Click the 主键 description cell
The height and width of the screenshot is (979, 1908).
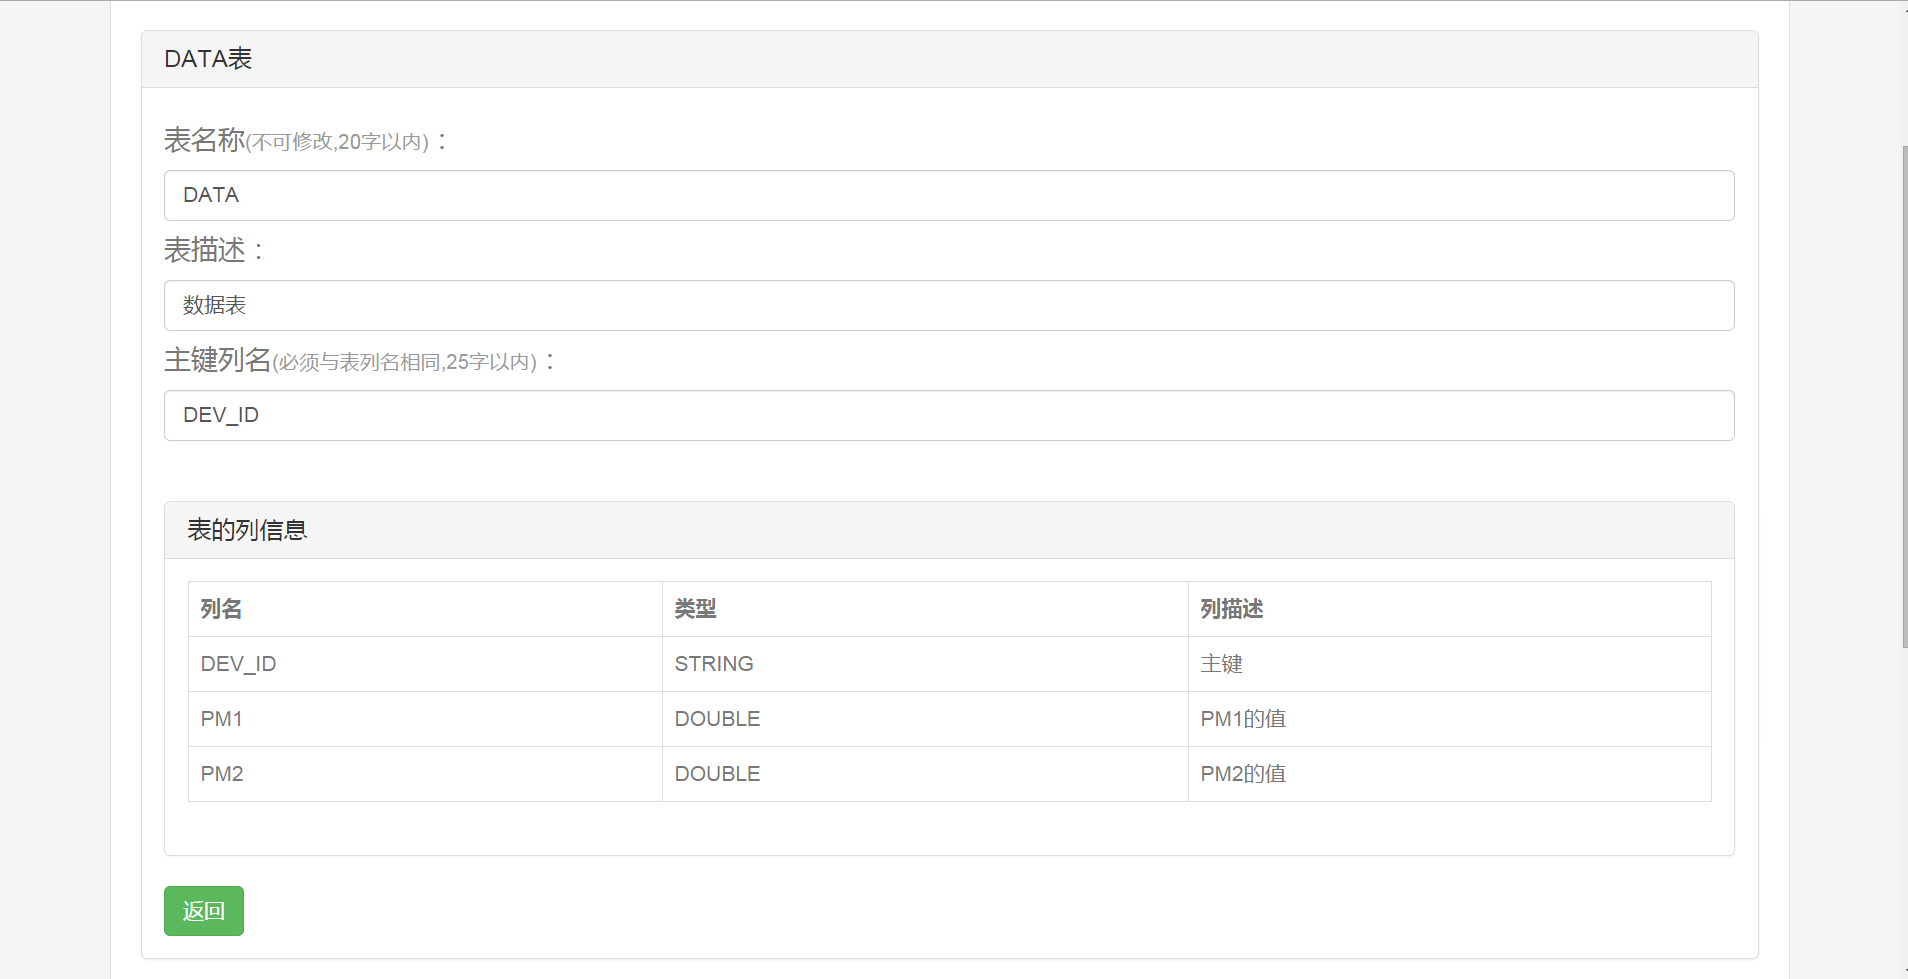[1221, 664]
